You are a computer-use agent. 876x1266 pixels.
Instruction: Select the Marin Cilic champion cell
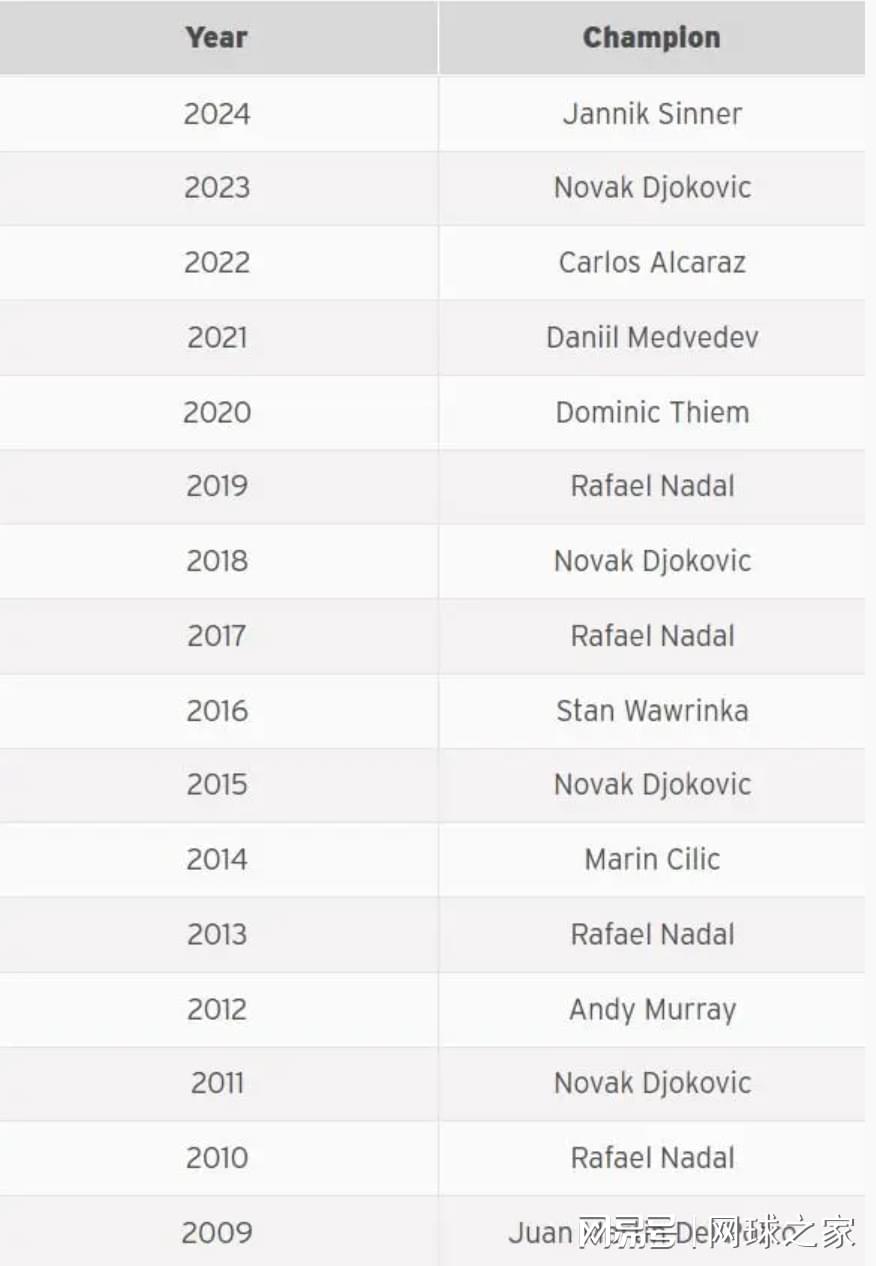tap(652, 860)
